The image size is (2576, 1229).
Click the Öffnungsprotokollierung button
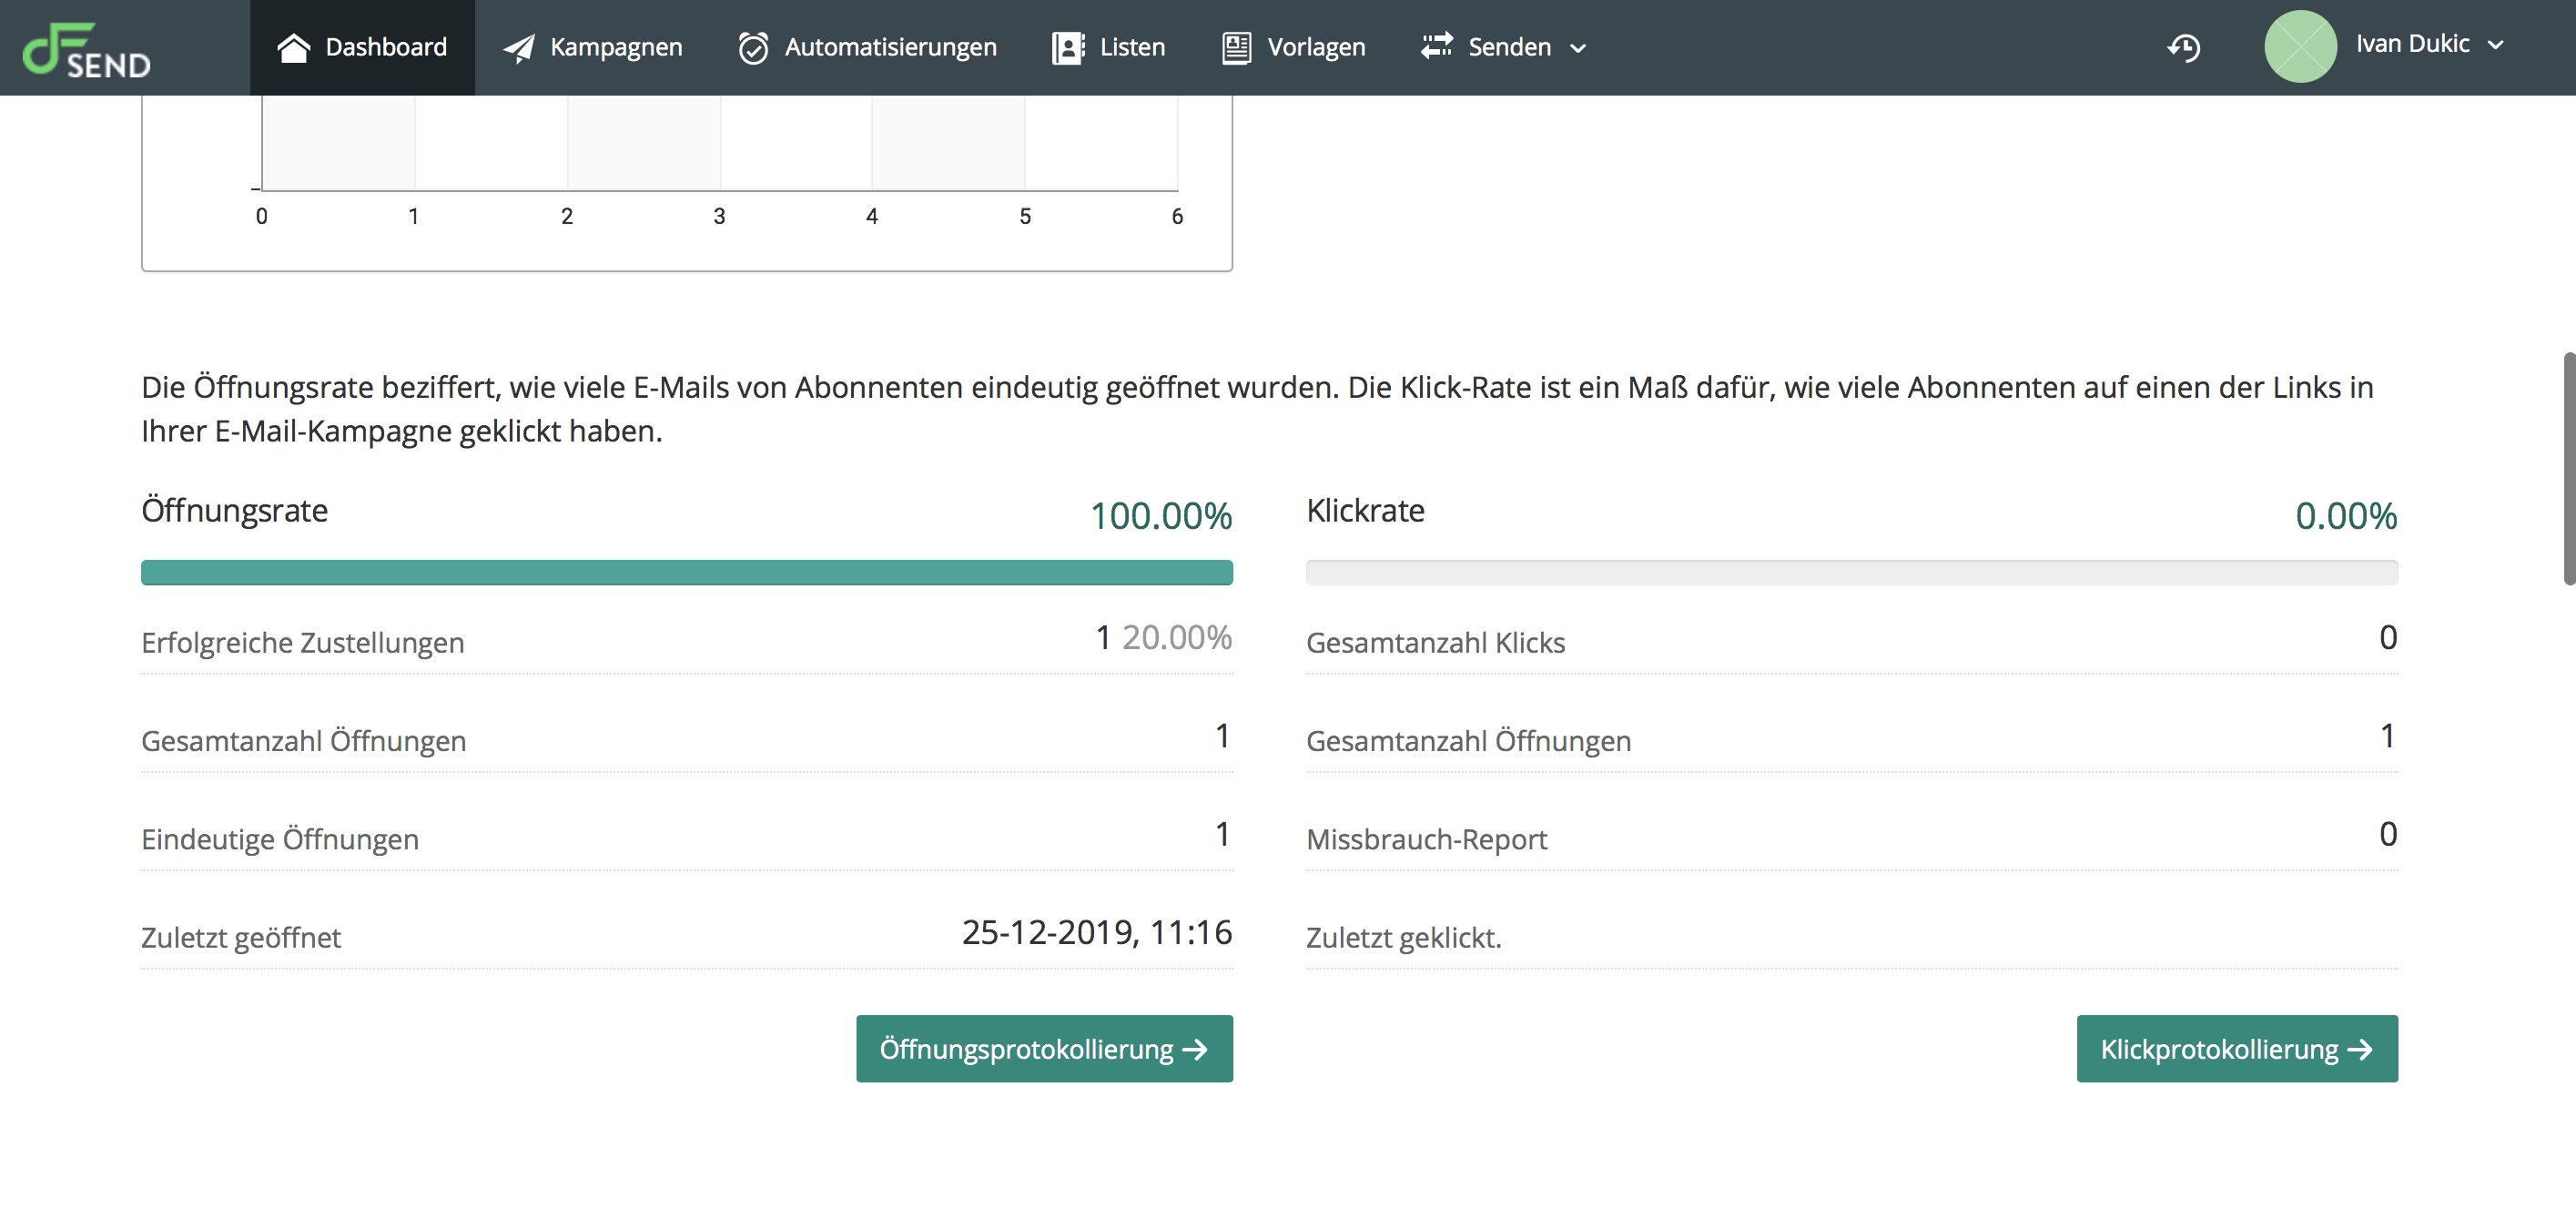pyautogui.click(x=1044, y=1048)
